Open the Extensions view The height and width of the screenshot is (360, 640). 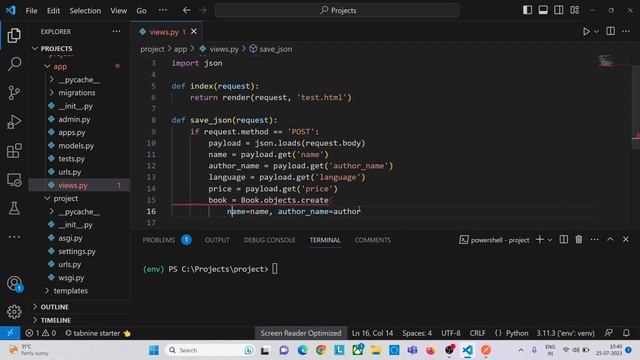14,151
